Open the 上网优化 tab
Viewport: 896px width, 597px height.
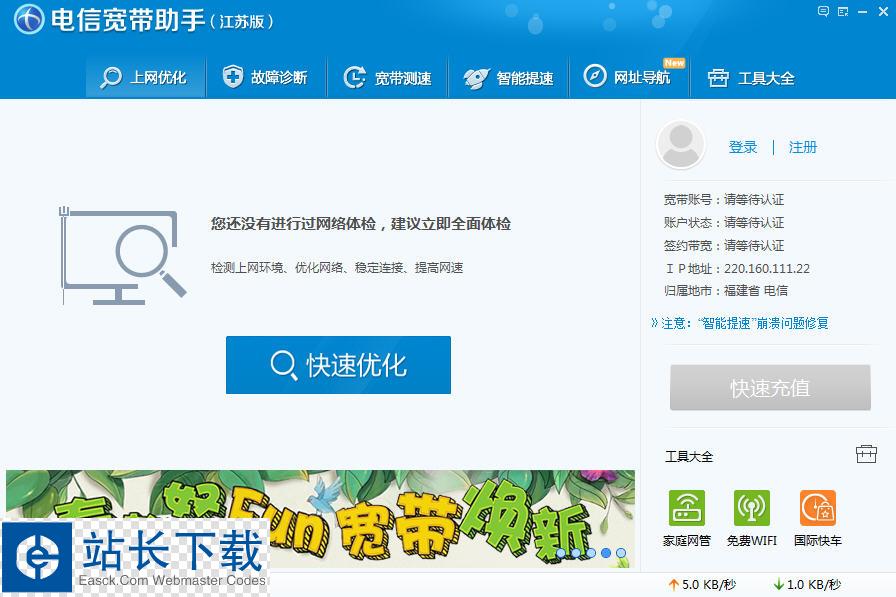(145, 77)
